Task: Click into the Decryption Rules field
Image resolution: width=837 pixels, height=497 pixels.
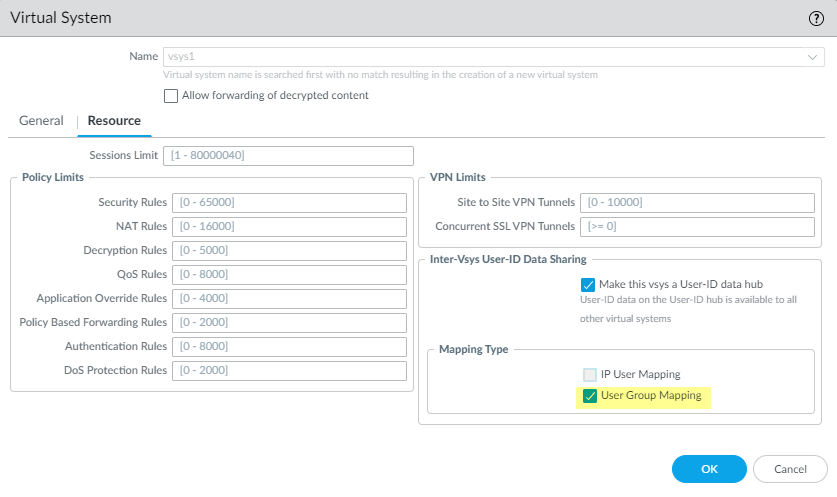Action: [289, 250]
